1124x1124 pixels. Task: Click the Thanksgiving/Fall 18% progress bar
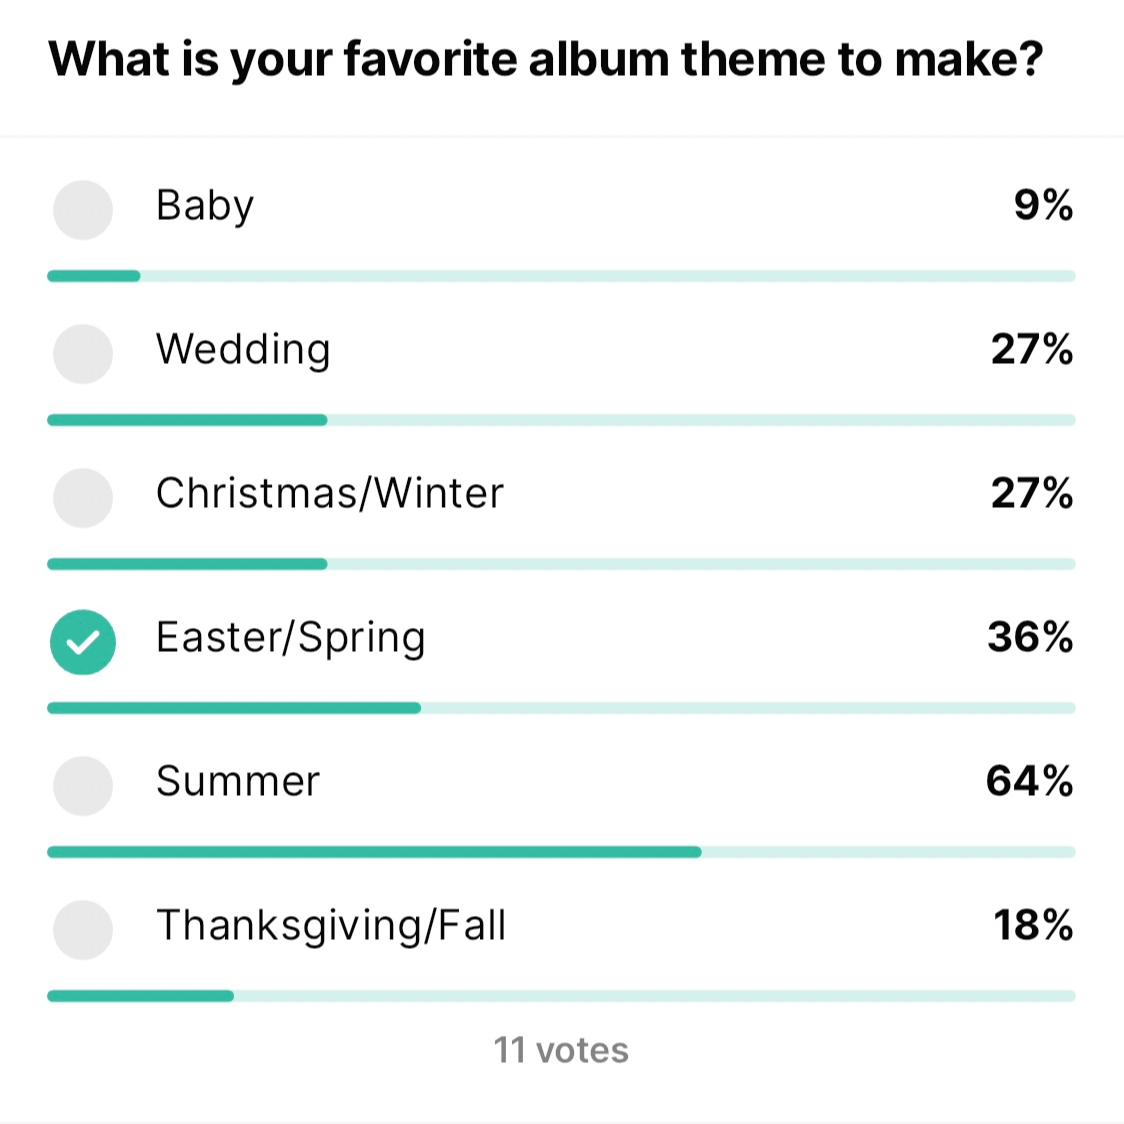click(x=561, y=996)
